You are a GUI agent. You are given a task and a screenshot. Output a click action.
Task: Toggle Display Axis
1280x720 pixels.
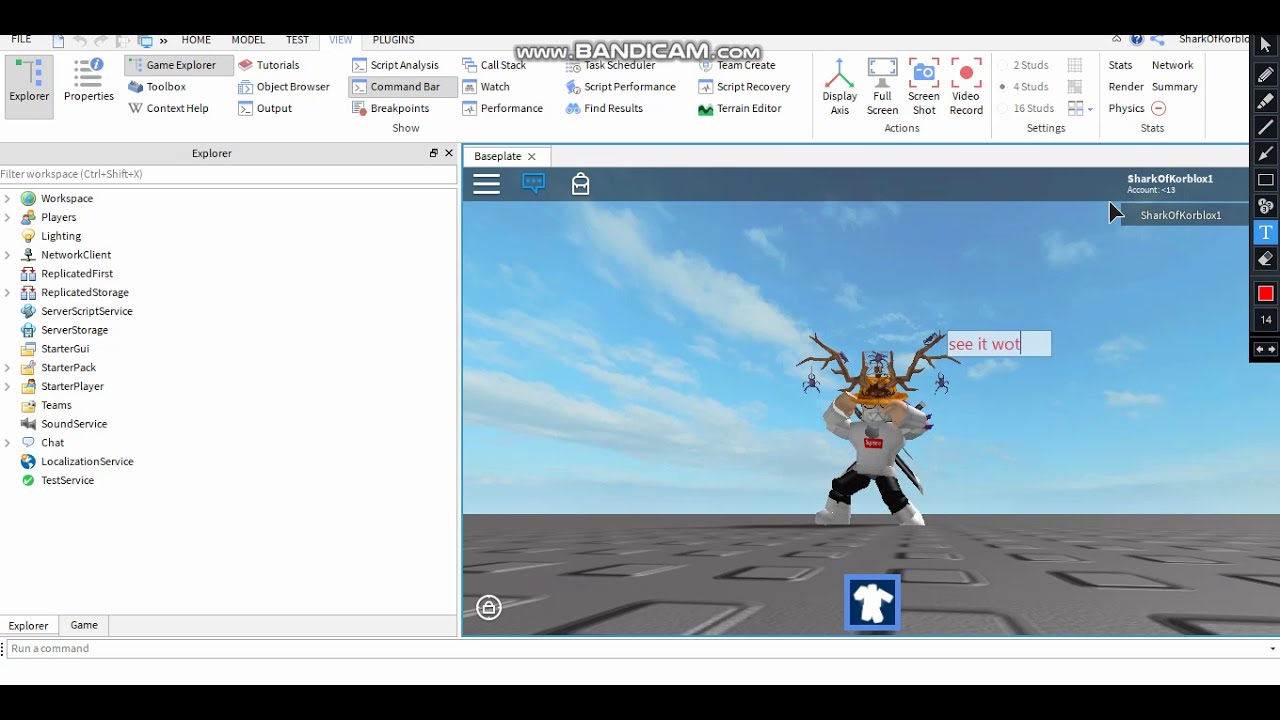[839, 87]
